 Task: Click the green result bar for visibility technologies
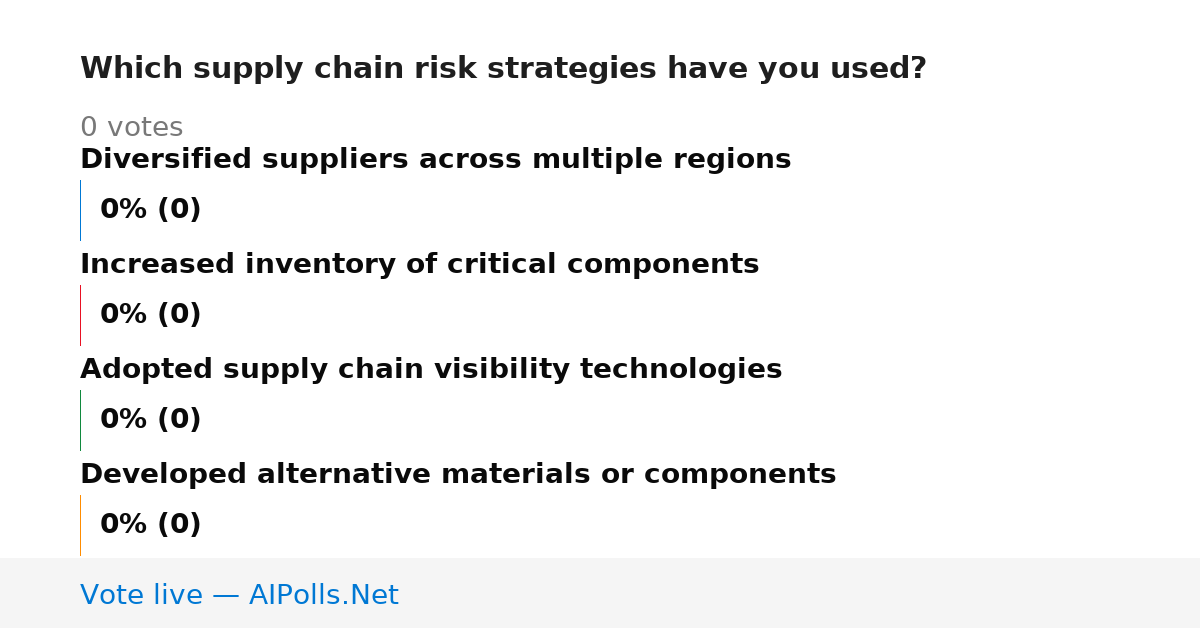click(x=80, y=420)
